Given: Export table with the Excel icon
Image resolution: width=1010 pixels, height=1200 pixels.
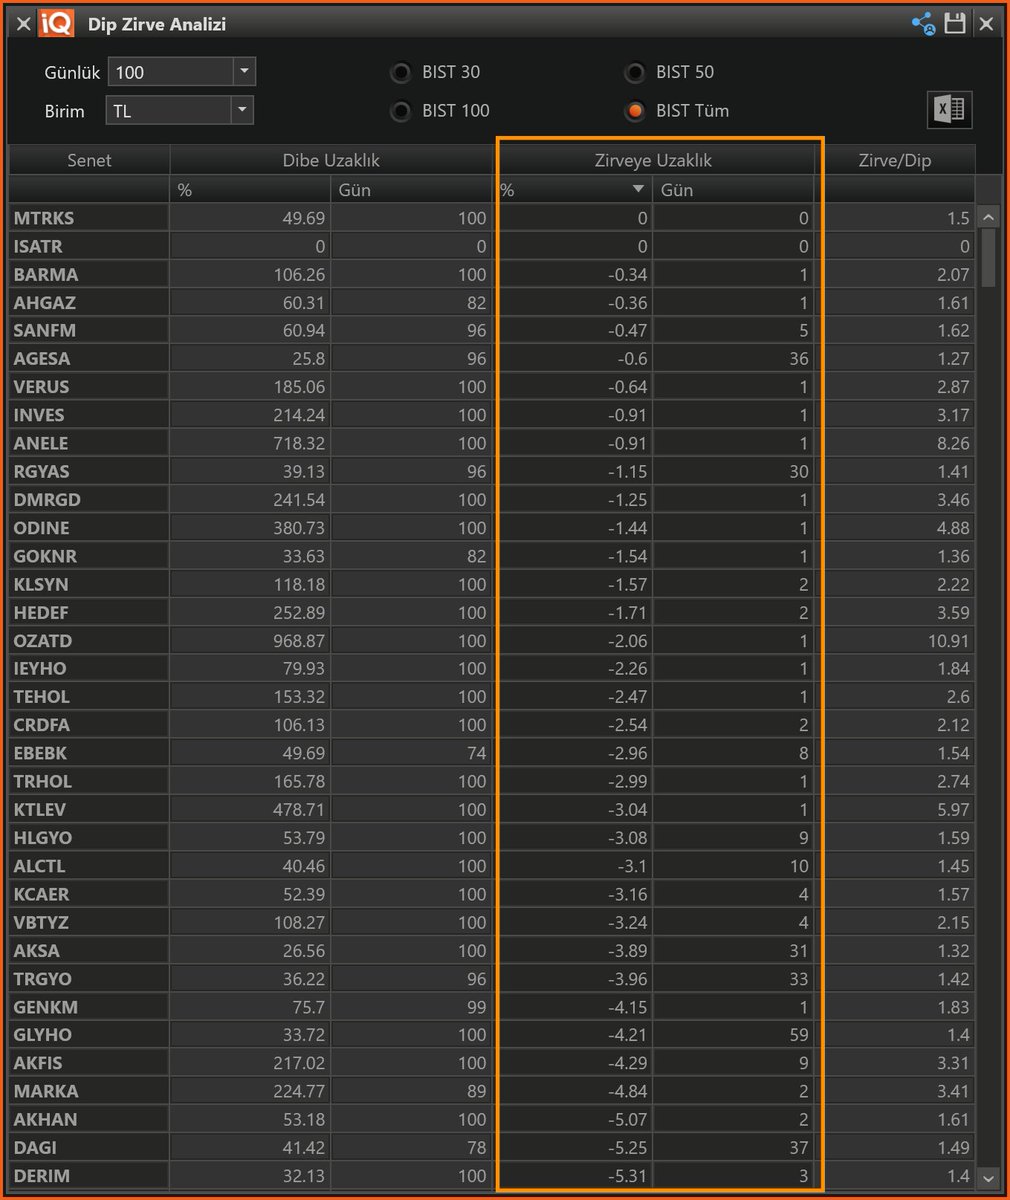Looking at the screenshot, I should (949, 110).
